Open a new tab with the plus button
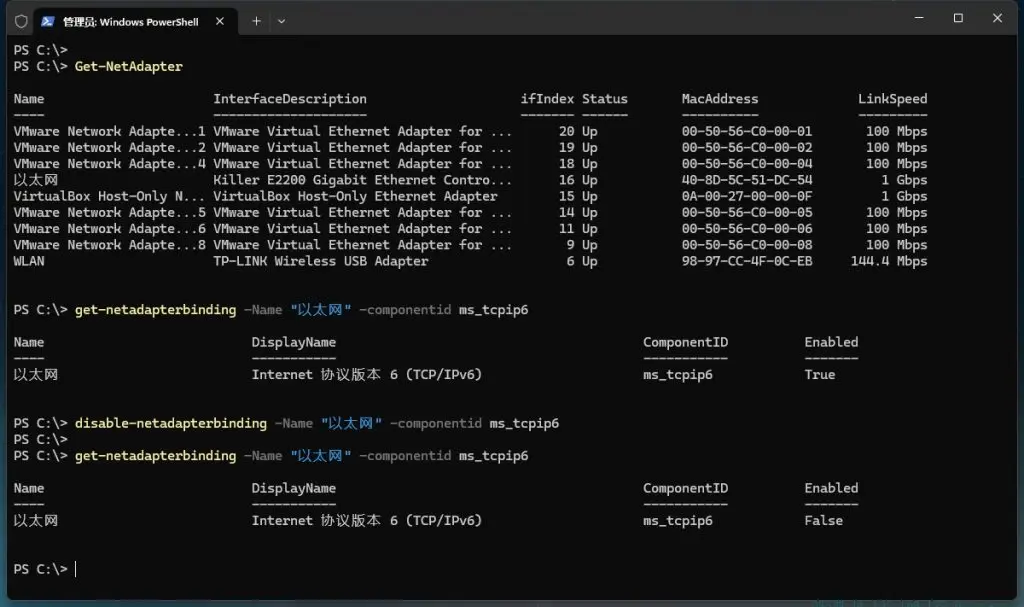This screenshot has height=607, width=1024. coord(256,21)
